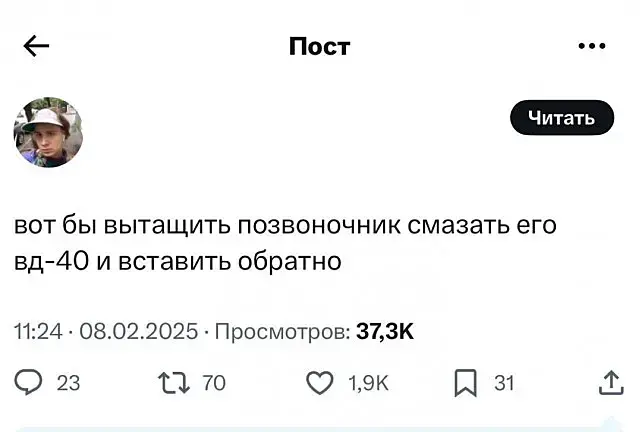Like the post with the heart icon

click(x=318, y=381)
